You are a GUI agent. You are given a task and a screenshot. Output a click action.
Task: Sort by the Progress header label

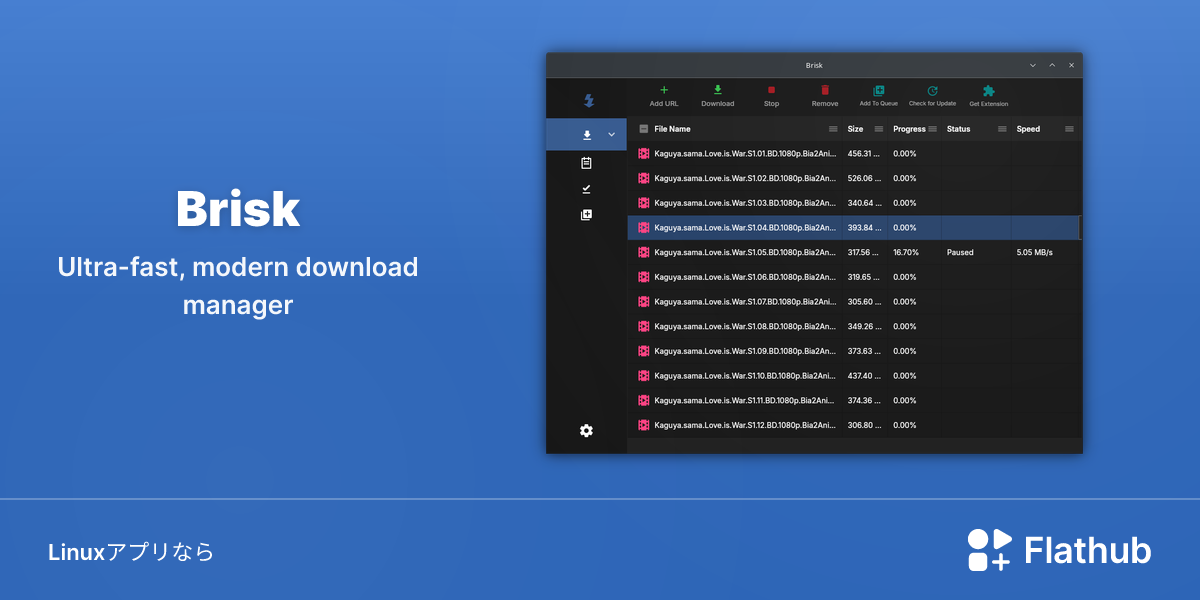tap(909, 129)
